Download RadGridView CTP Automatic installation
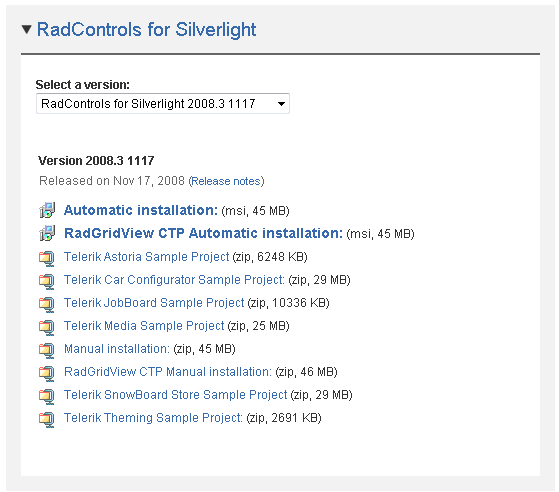 [x=203, y=233]
